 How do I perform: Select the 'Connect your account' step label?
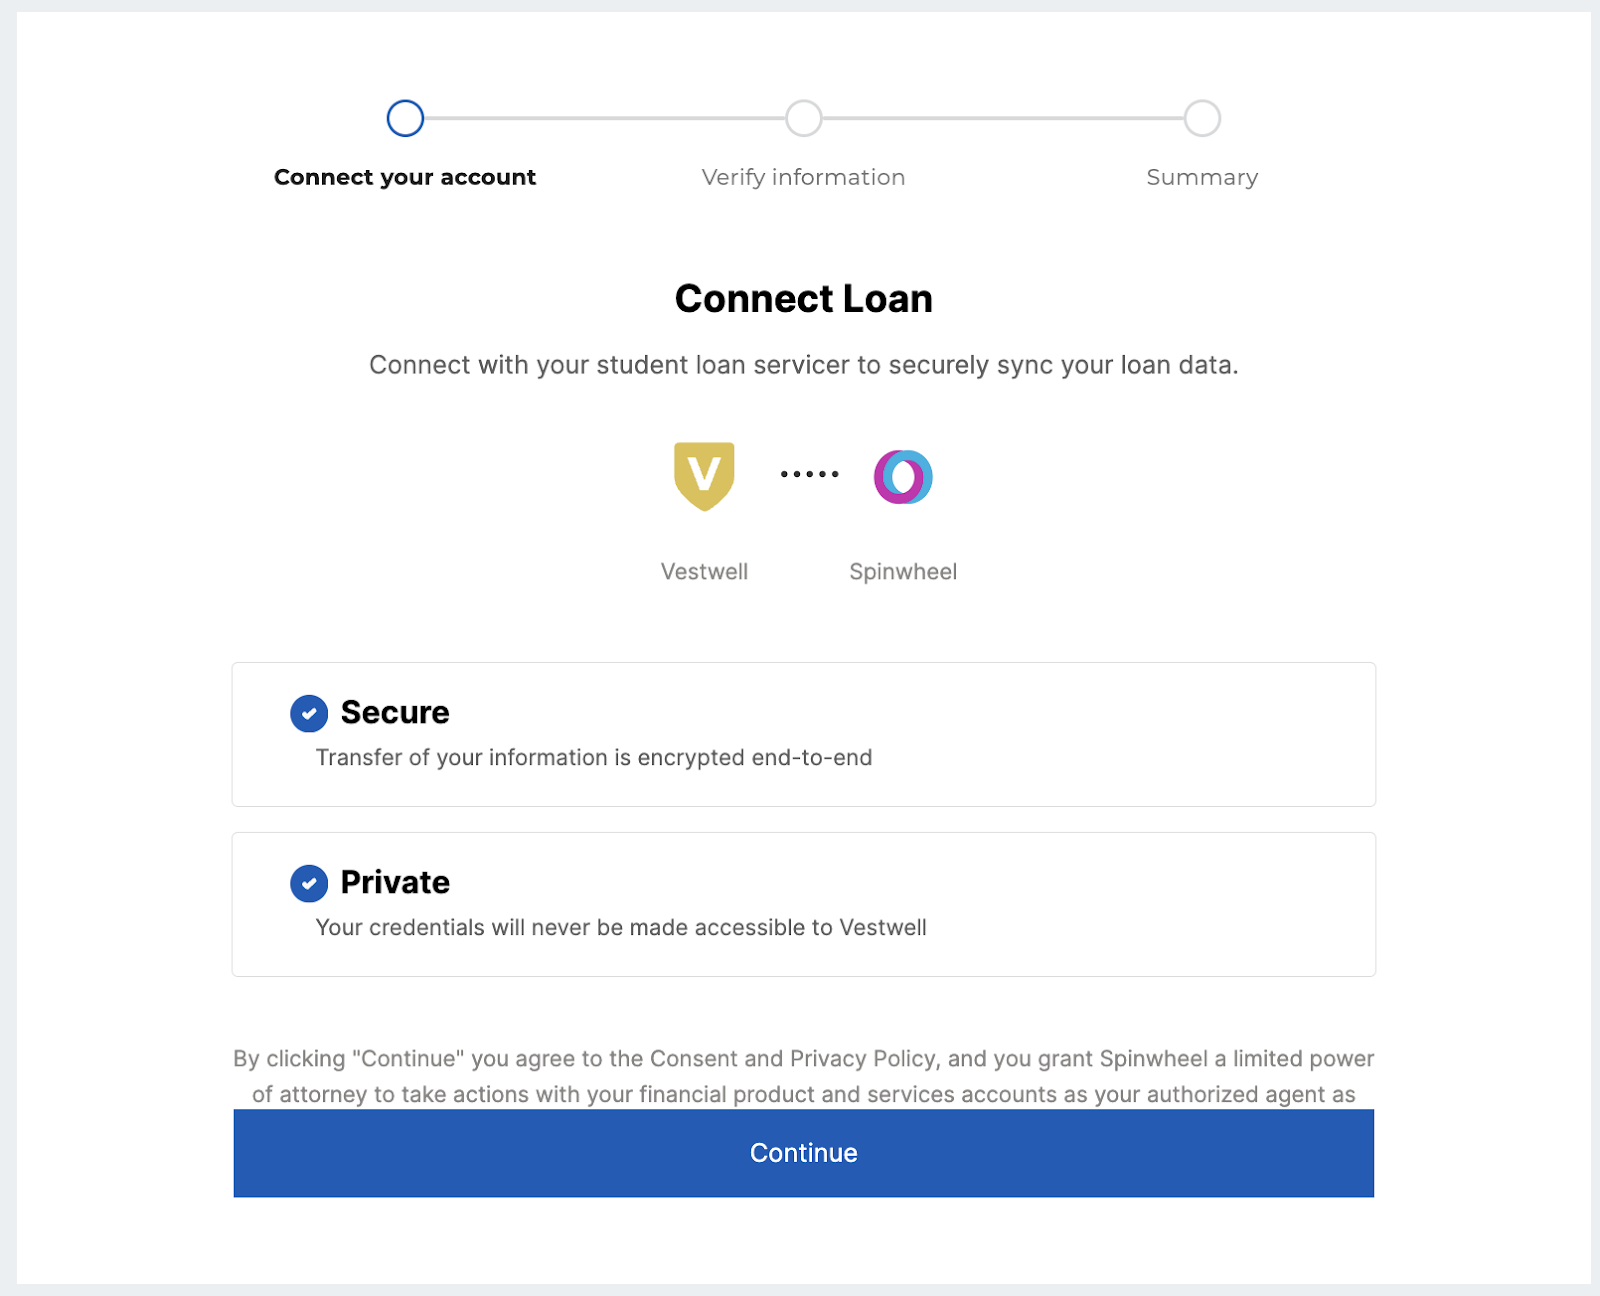405,177
